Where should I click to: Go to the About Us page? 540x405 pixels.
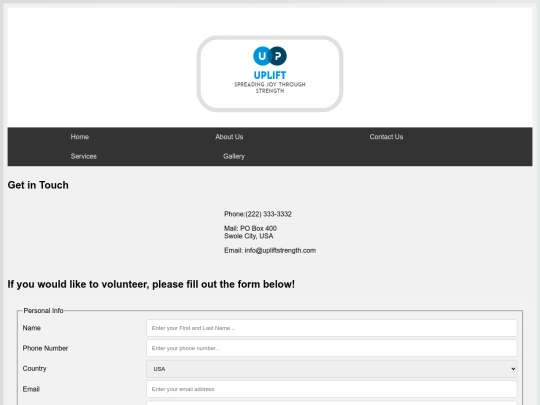coord(229,137)
